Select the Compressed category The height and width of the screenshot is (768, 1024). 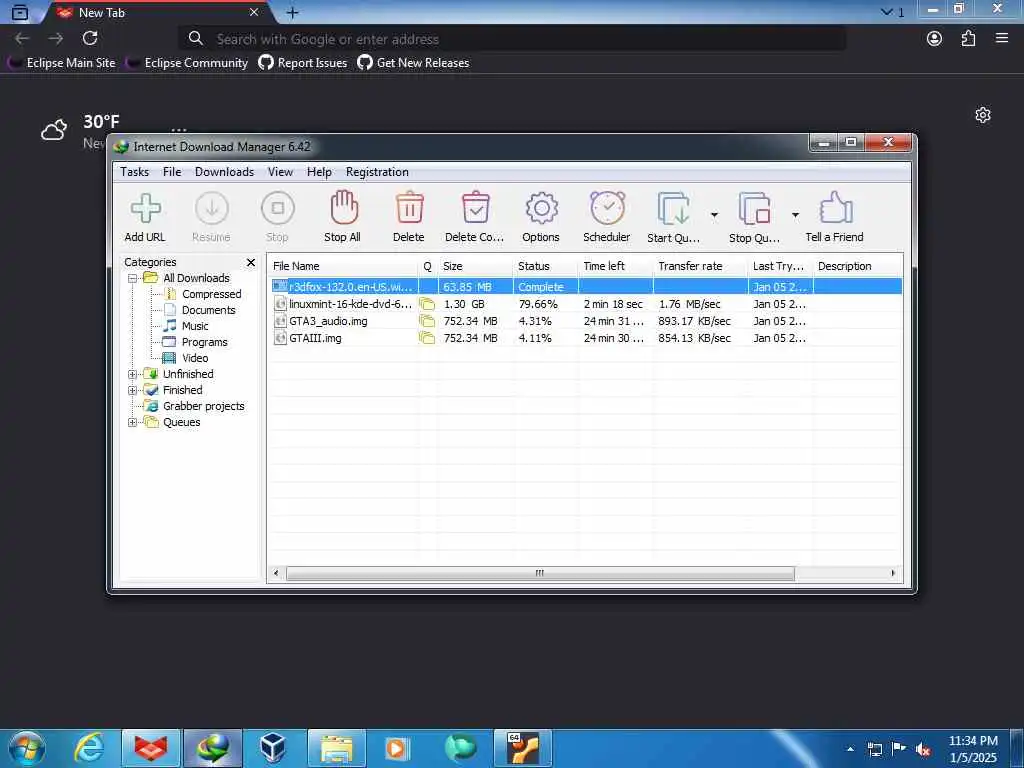(x=212, y=295)
